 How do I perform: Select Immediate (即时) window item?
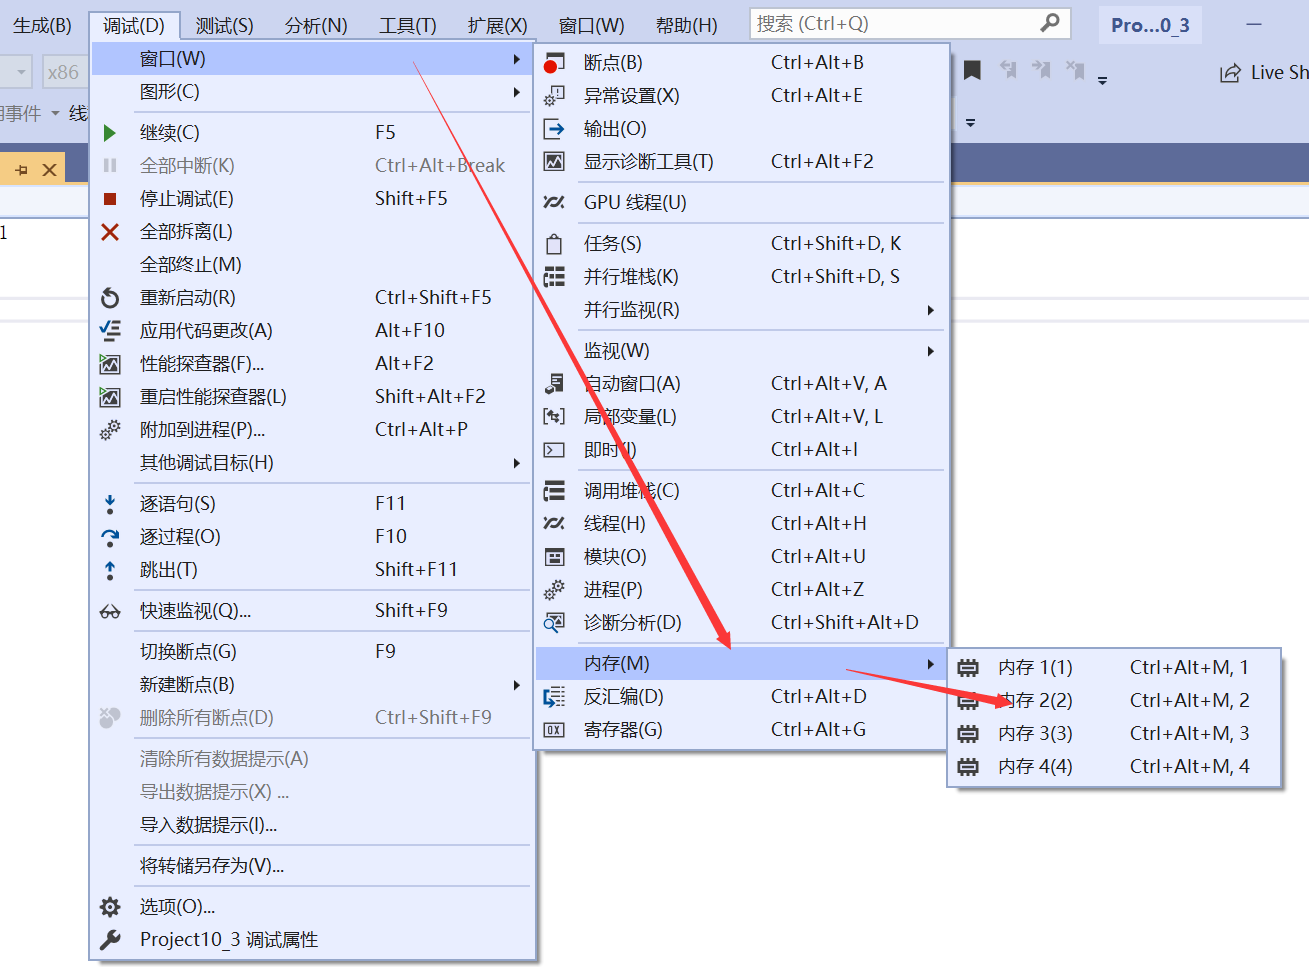tap(742, 450)
